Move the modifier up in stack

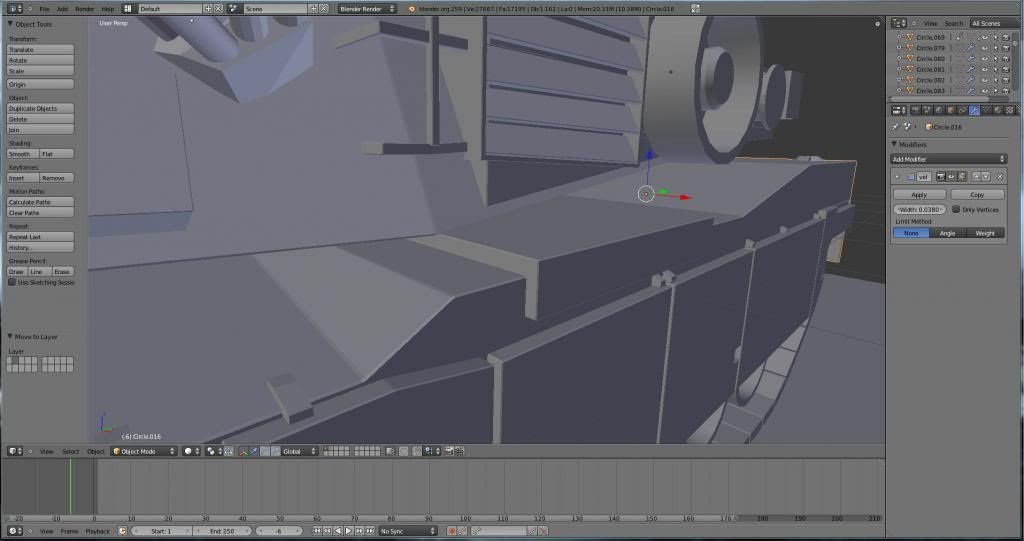click(977, 176)
